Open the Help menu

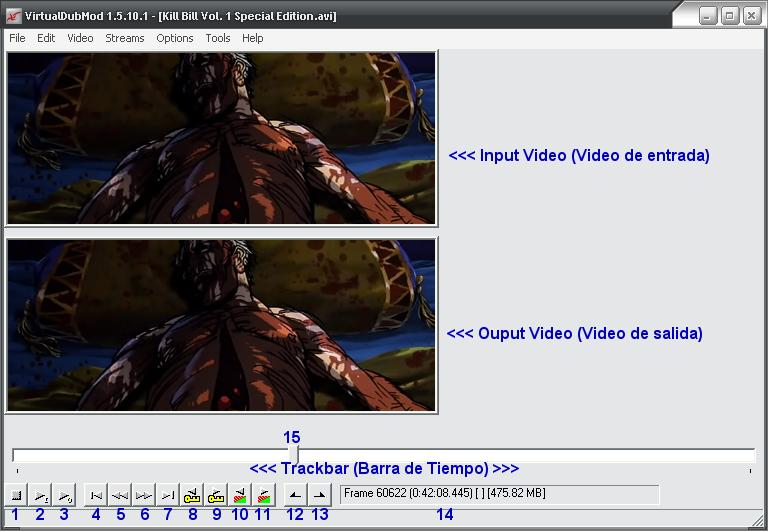pyautogui.click(x=253, y=38)
